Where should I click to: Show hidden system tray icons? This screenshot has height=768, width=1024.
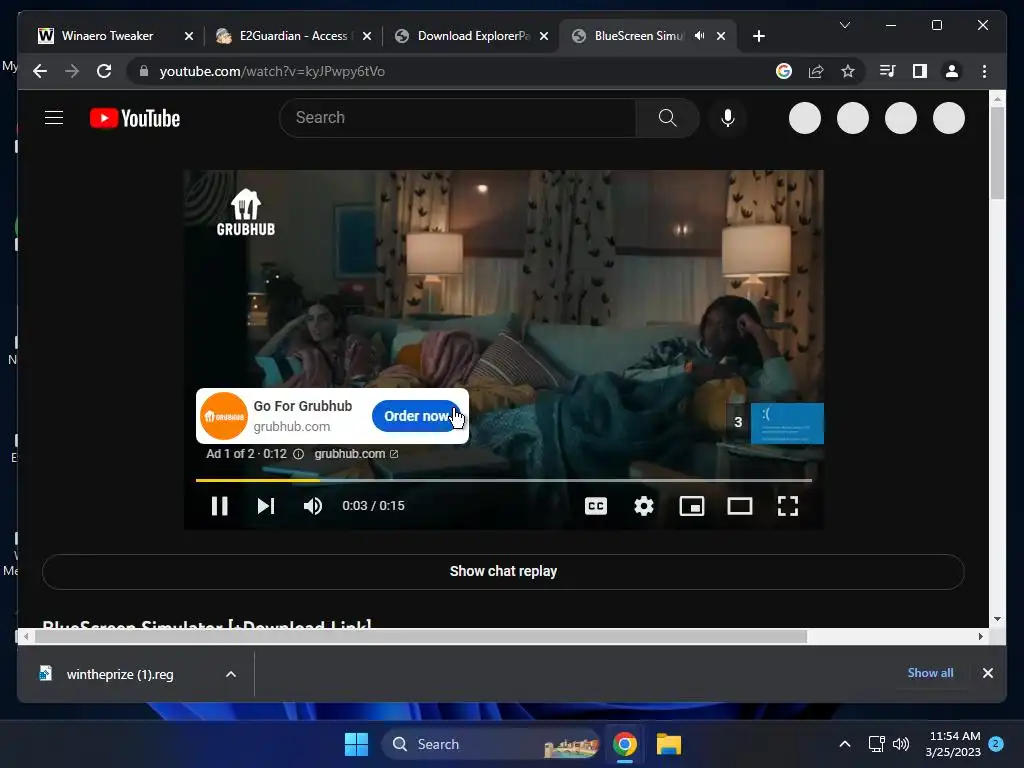click(844, 744)
